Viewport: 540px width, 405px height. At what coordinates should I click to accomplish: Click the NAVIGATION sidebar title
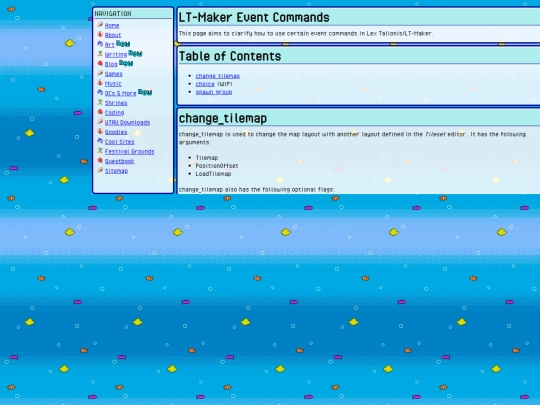click(113, 14)
